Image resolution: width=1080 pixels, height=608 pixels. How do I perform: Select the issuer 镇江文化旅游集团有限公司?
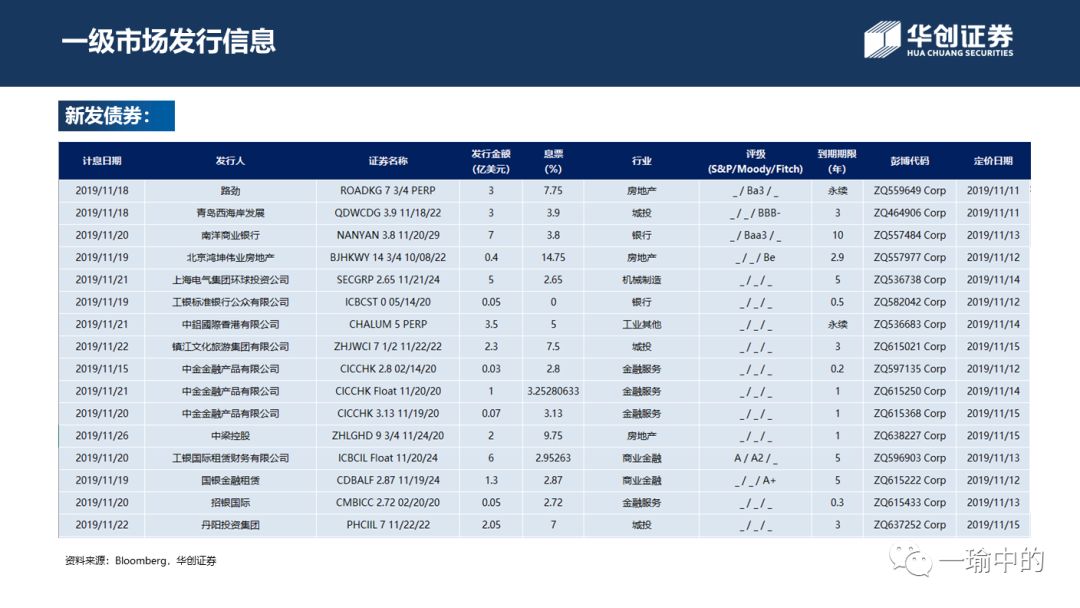point(230,347)
